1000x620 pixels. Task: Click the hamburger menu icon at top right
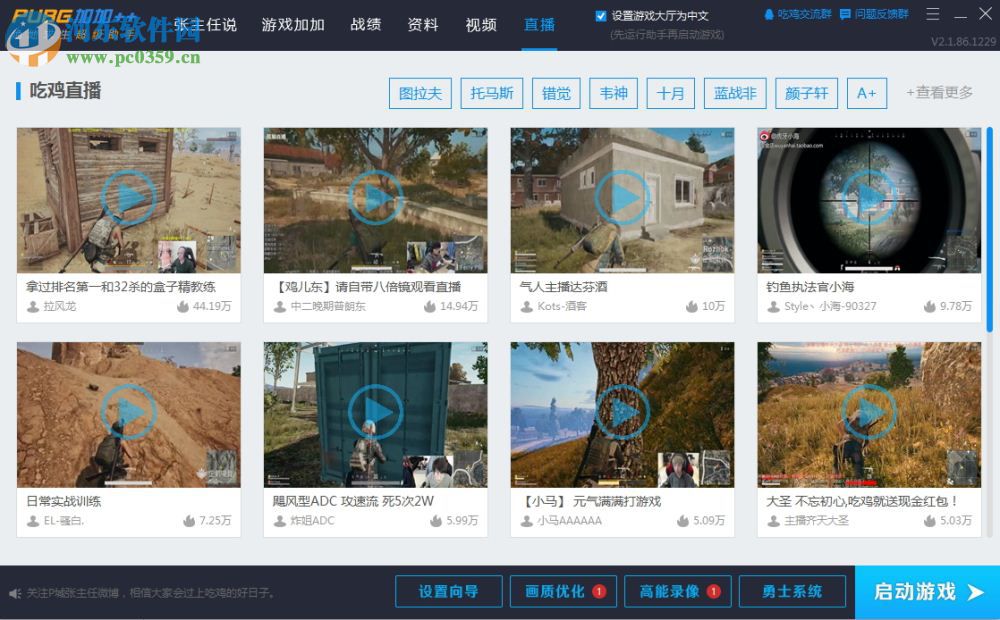(x=932, y=13)
